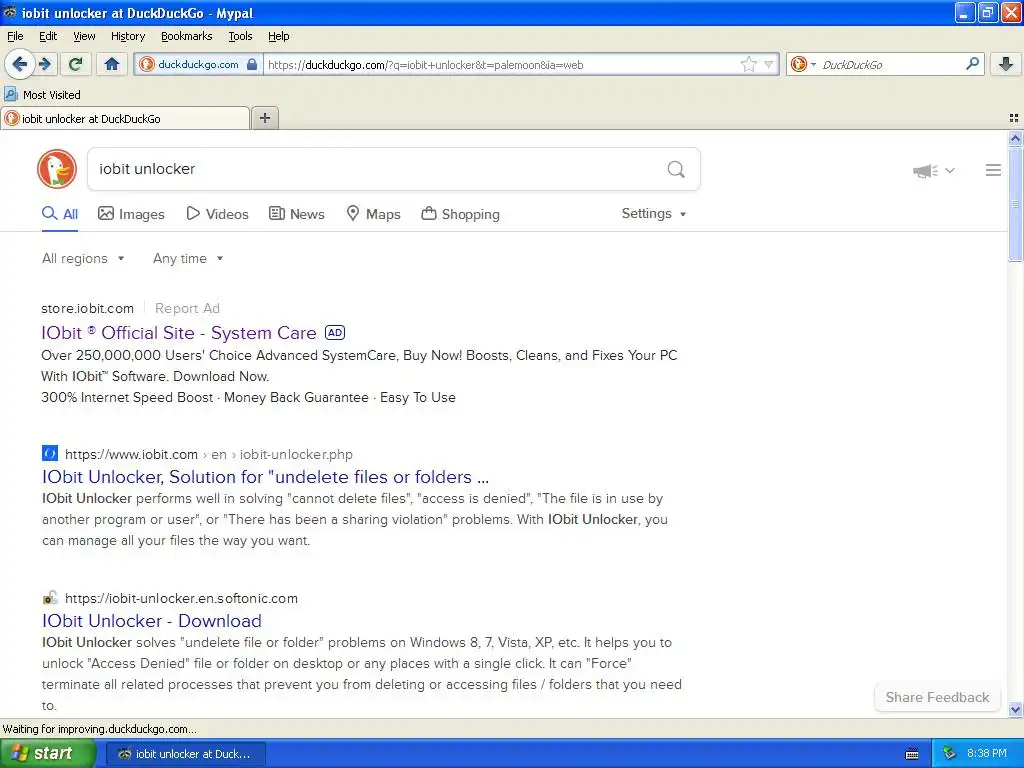The image size is (1024, 768).
Task: Click the softonic result favicon
Action: pyautogui.click(x=50, y=598)
